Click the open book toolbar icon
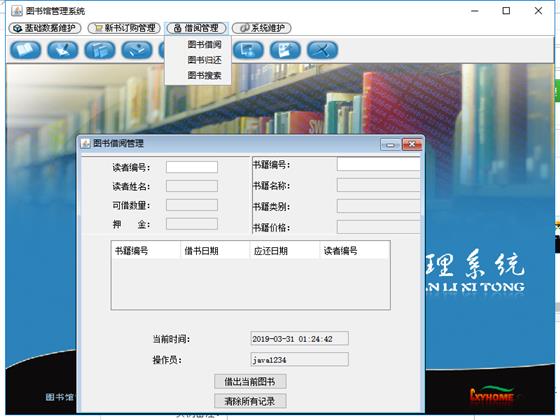This screenshot has height=420, width=560. coord(26,50)
